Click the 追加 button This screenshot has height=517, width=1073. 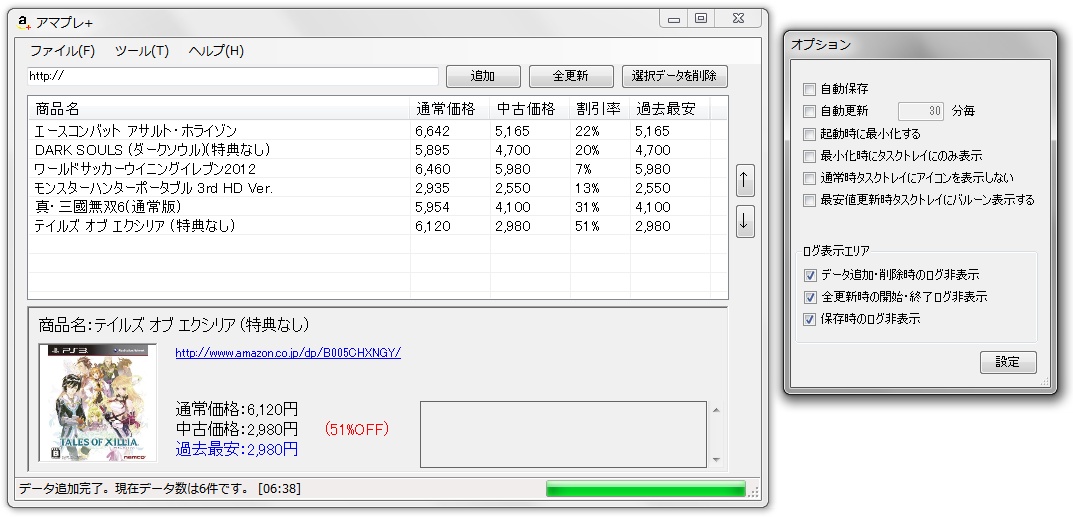click(483, 76)
